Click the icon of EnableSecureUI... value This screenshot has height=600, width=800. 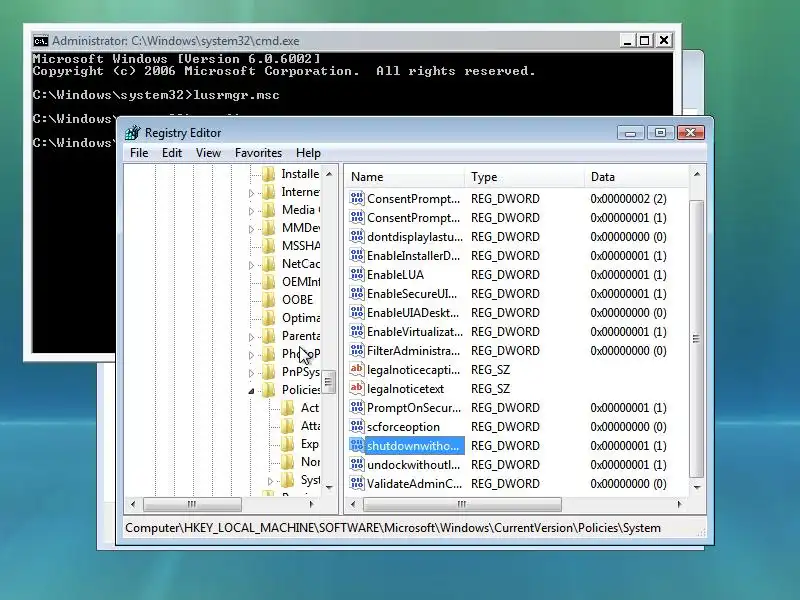(357, 293)
